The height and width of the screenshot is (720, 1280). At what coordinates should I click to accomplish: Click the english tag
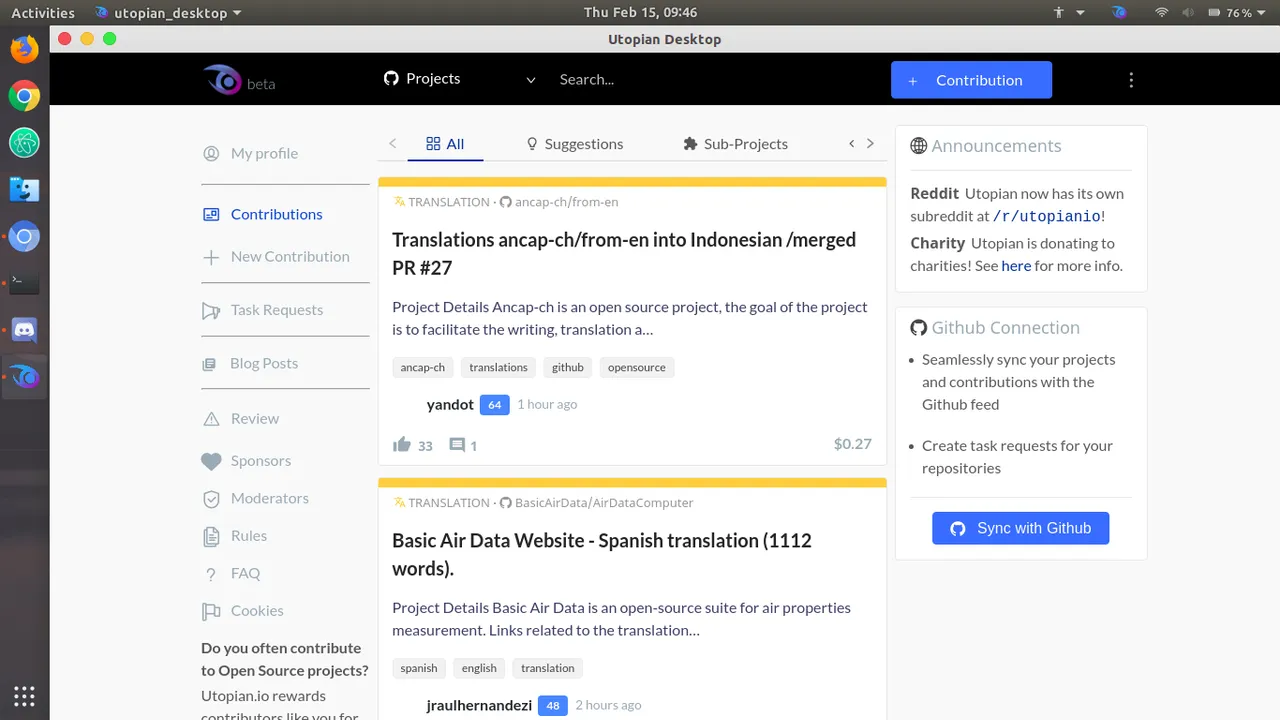(x=479, y=668)
